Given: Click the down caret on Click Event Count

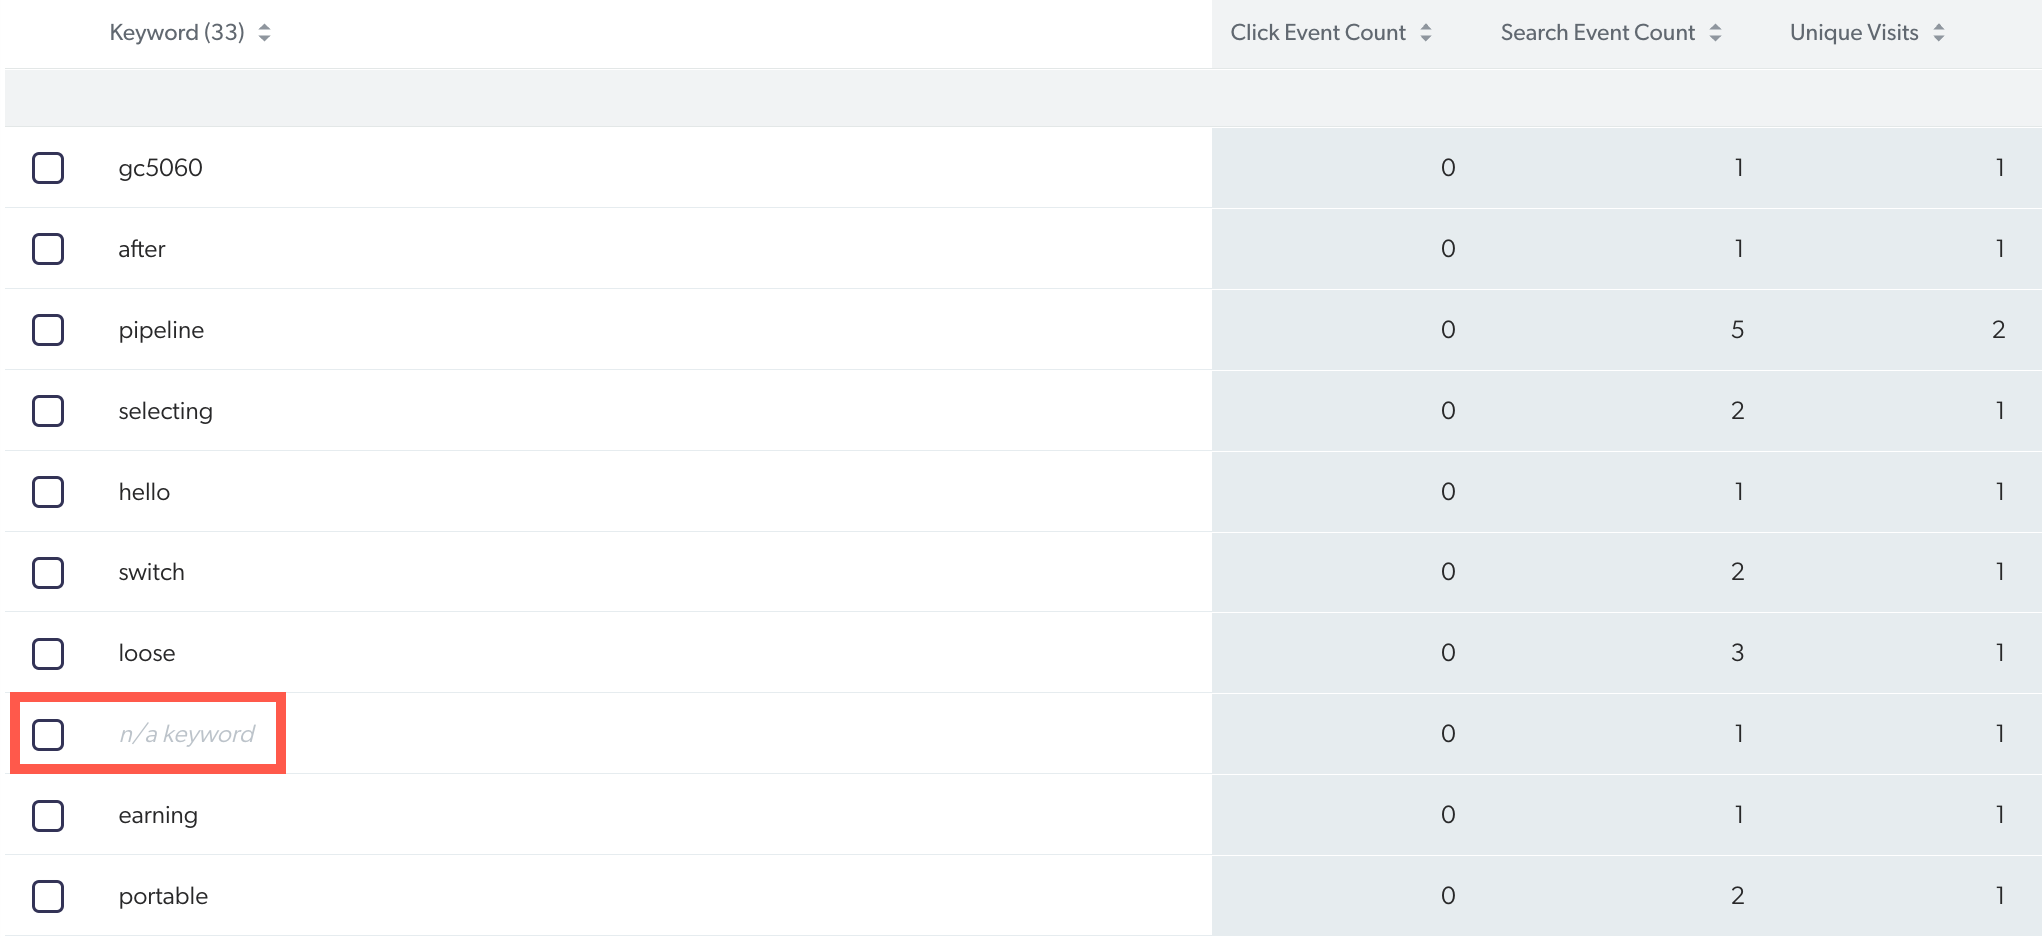Looking at the screenshot, I should [1426, 37].
